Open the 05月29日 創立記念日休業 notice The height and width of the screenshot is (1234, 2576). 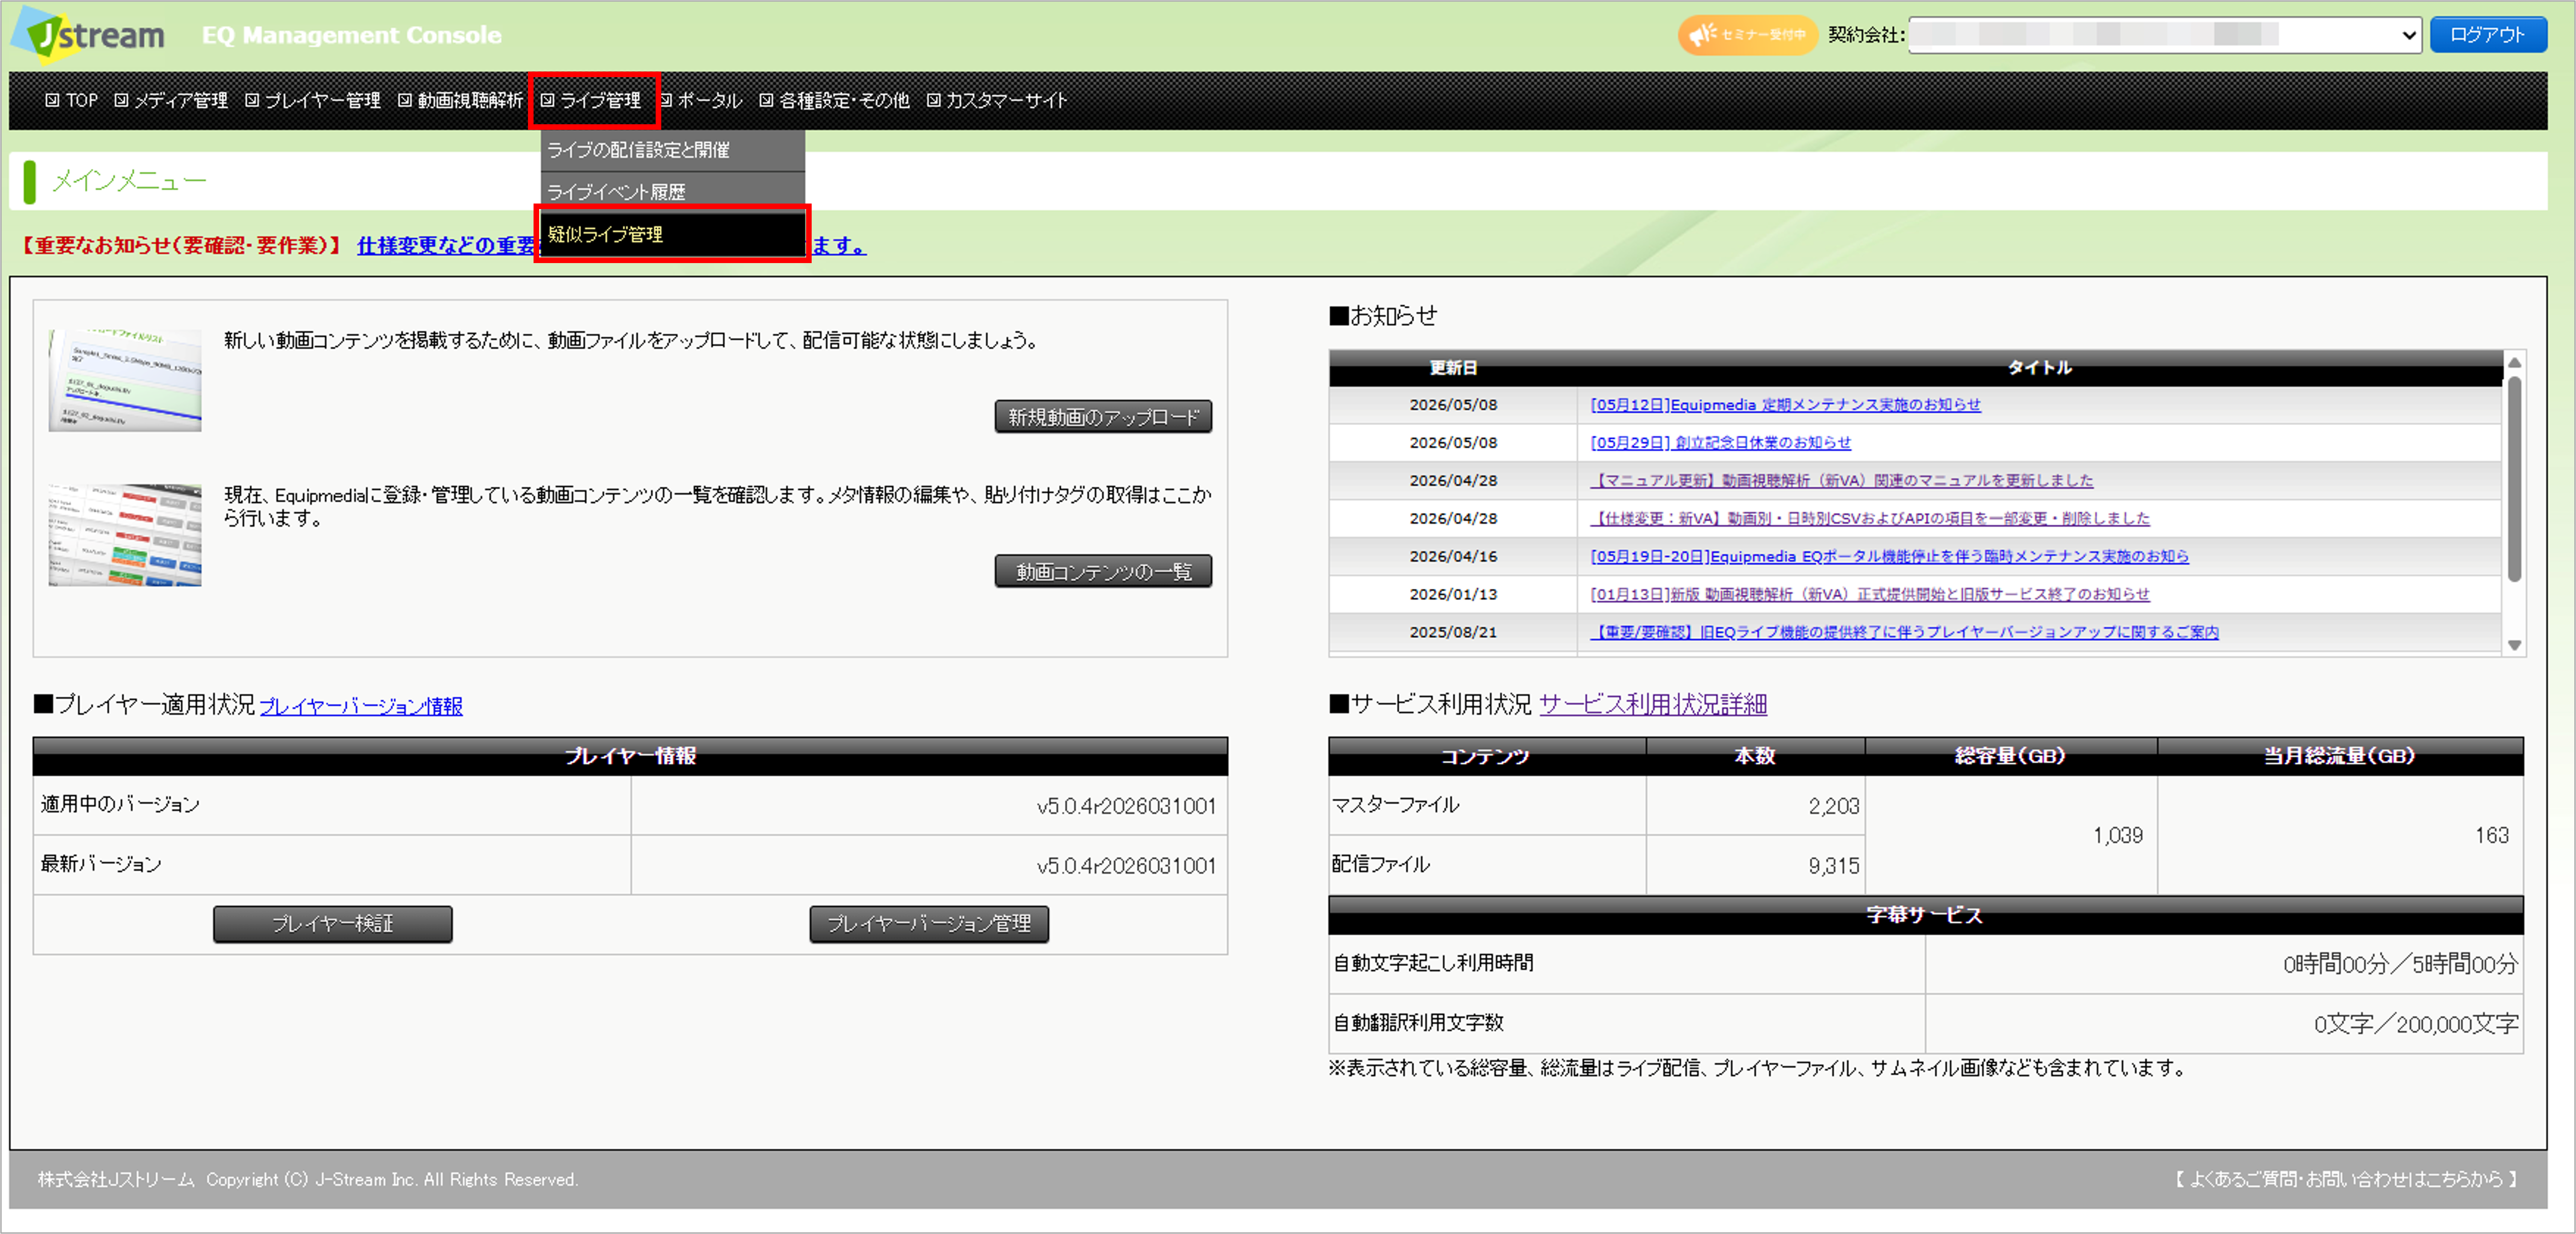click(x=1720, y=443)
